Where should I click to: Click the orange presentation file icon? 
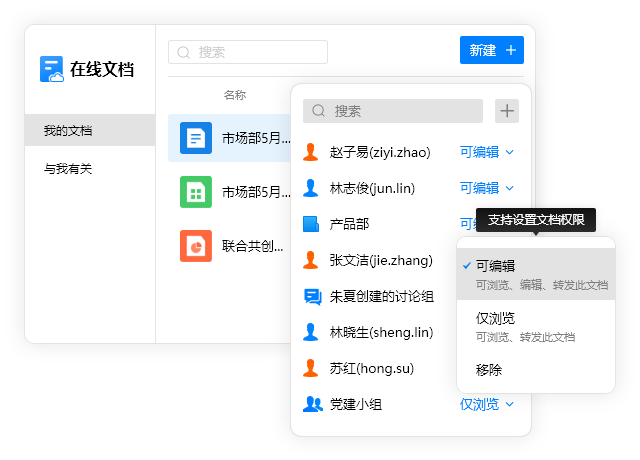point(196,246)
